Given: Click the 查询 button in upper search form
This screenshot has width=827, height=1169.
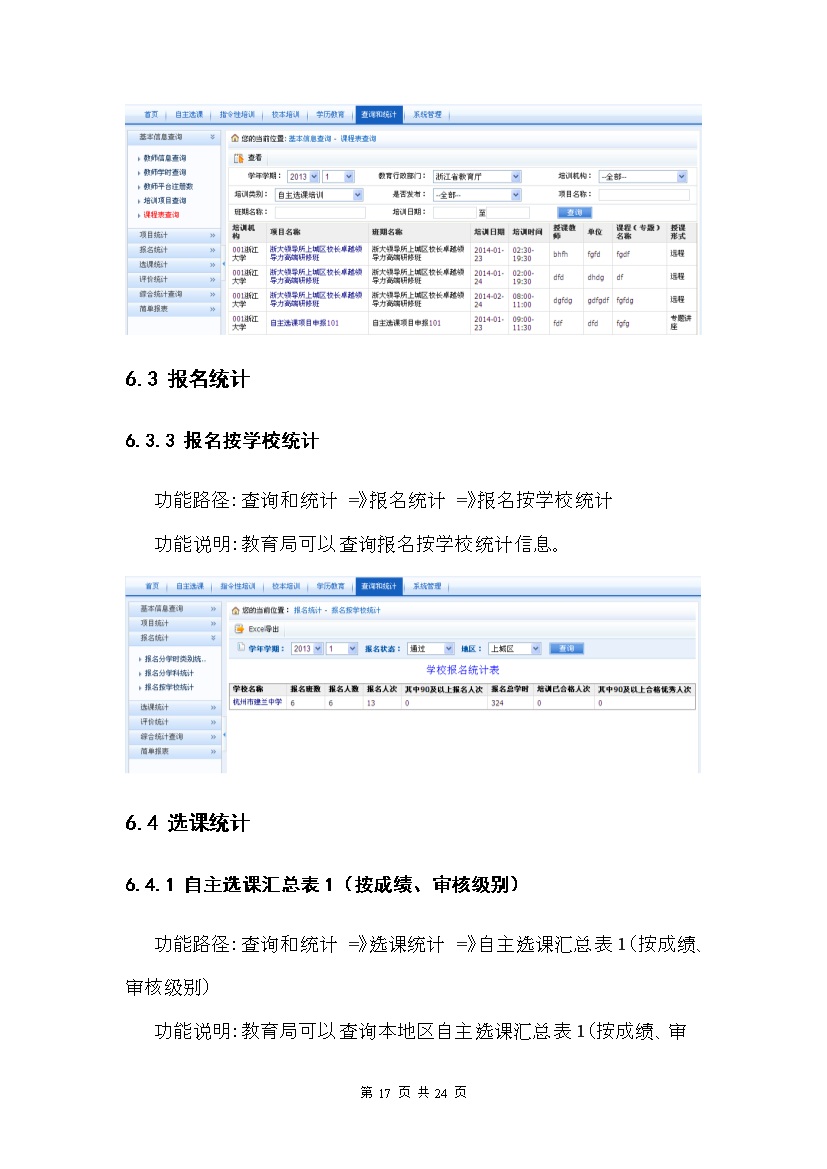Looking at the screenshot, I should [574, 213].
